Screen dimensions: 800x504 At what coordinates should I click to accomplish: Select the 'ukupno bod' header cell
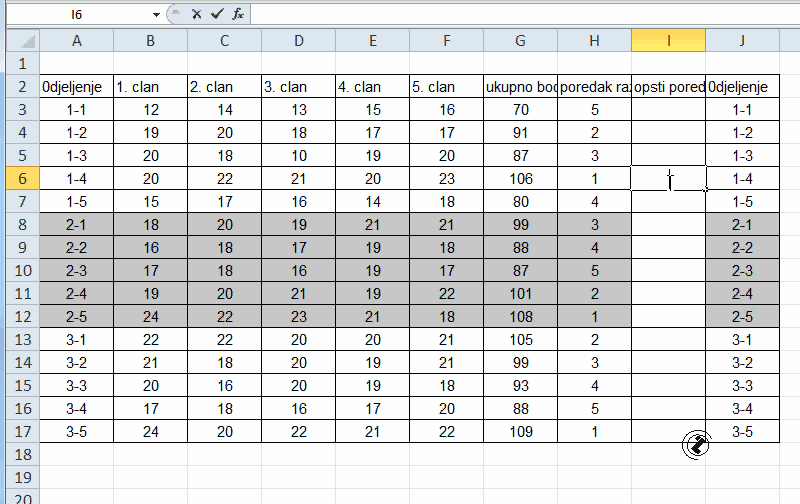pos(520,87)
